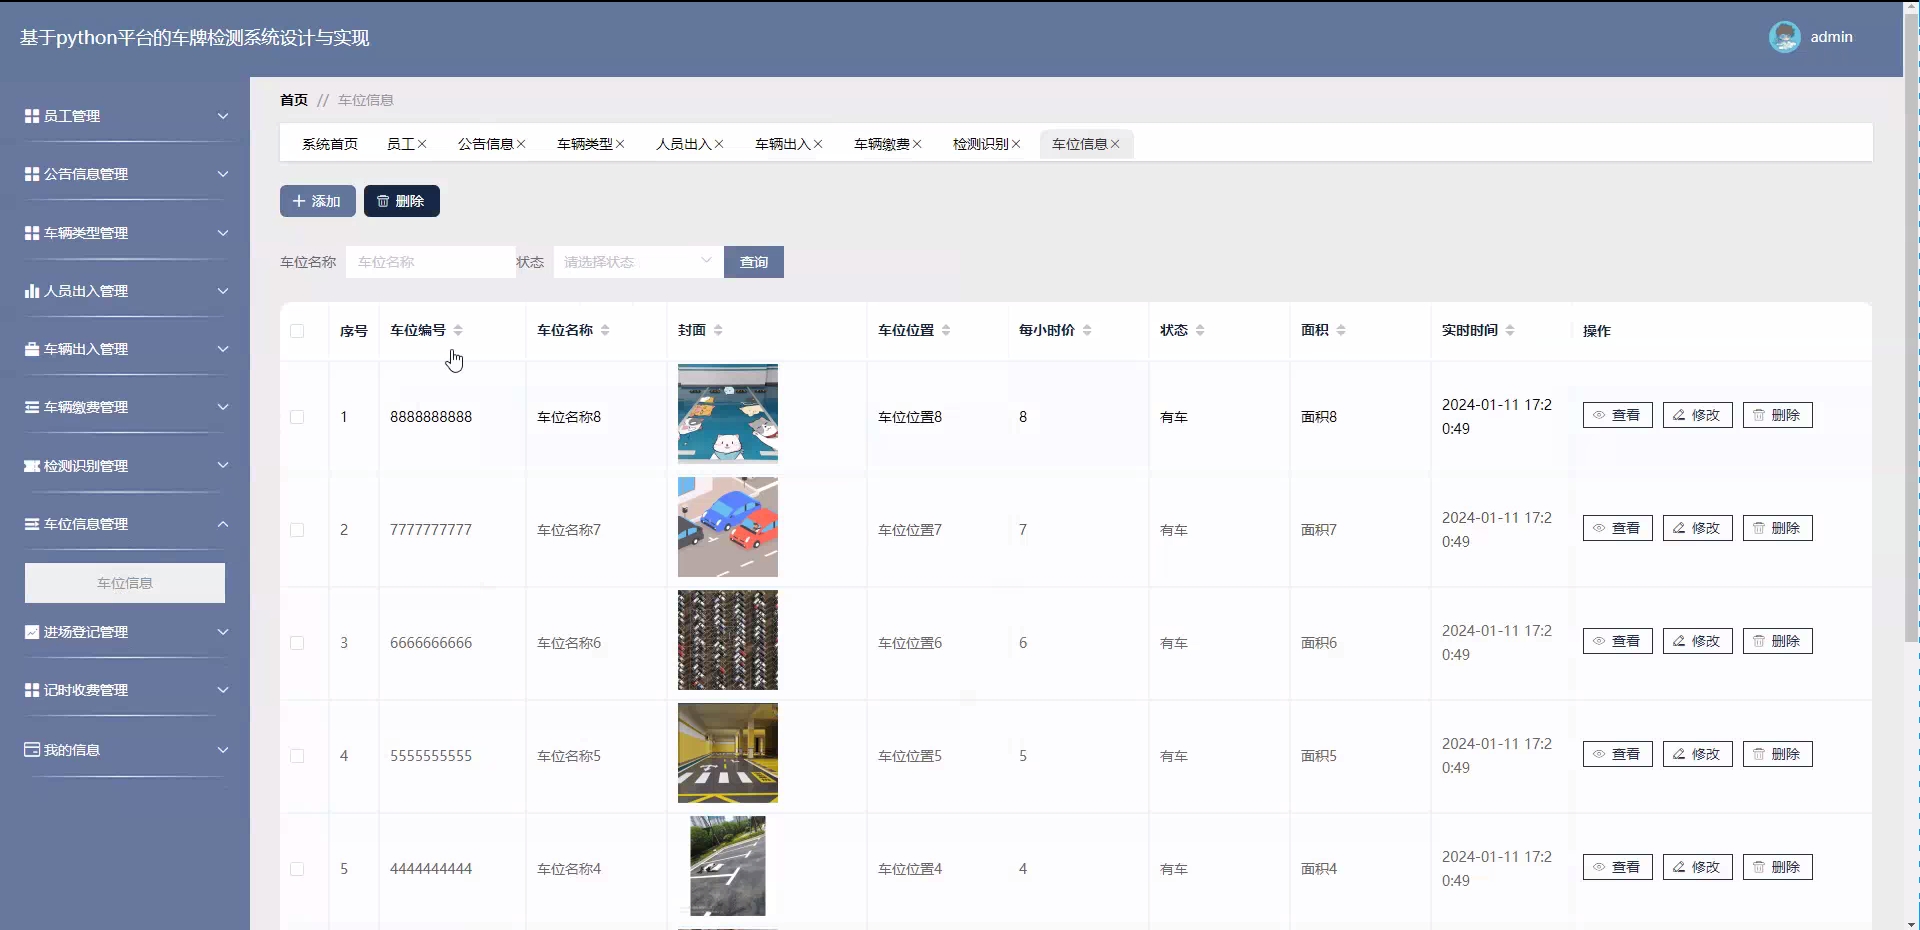
Task: Click the 车位信息管理 list icon
Action: [32, 524]
